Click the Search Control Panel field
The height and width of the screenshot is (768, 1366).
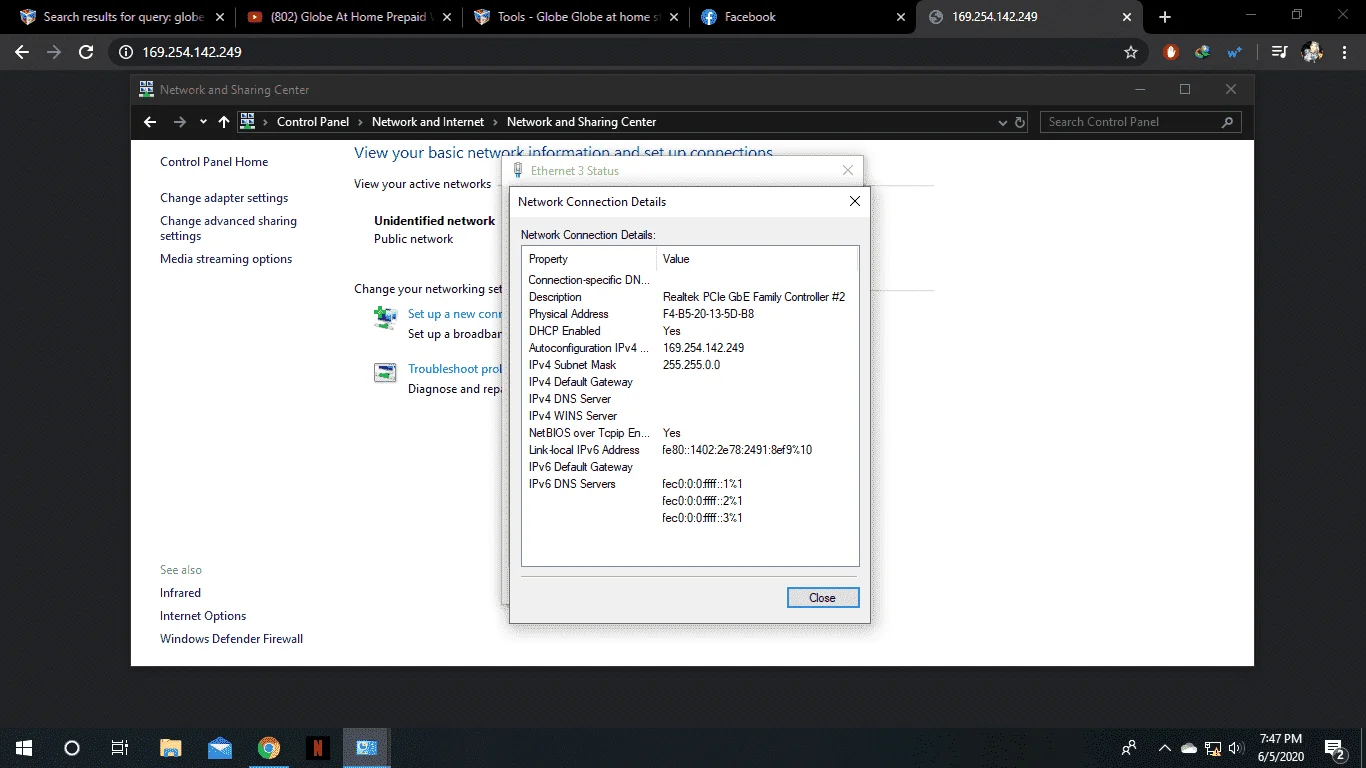point(1141,122)
